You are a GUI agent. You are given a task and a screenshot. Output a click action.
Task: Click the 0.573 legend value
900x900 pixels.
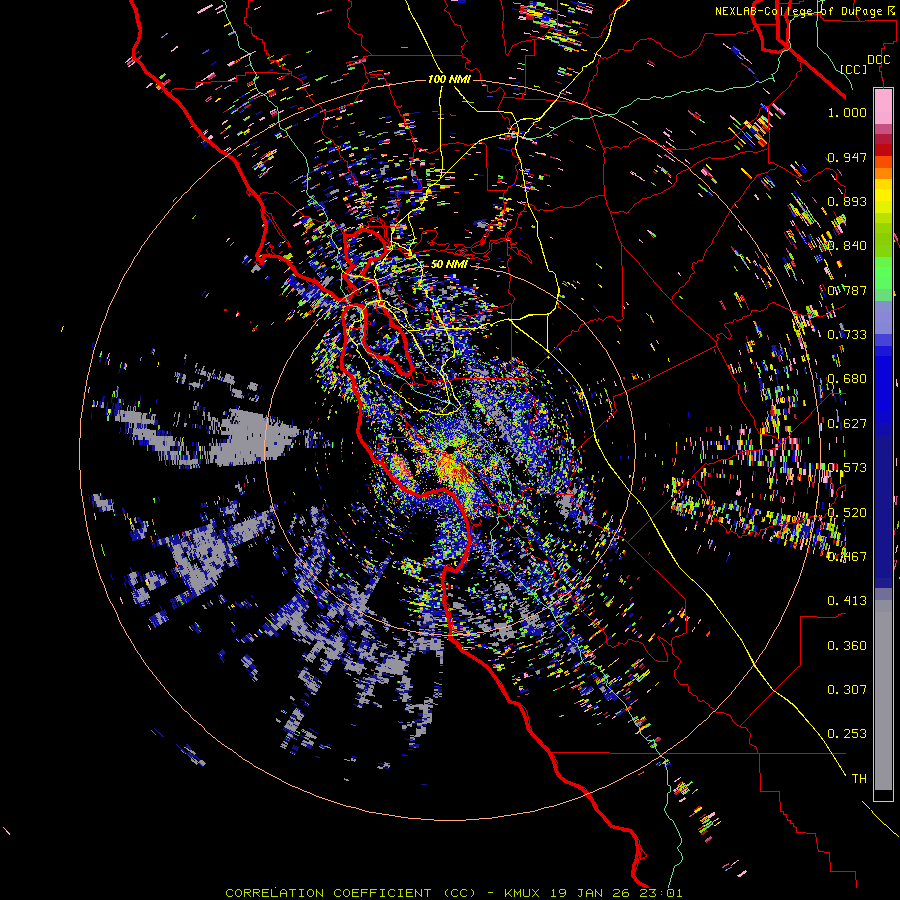847,468
